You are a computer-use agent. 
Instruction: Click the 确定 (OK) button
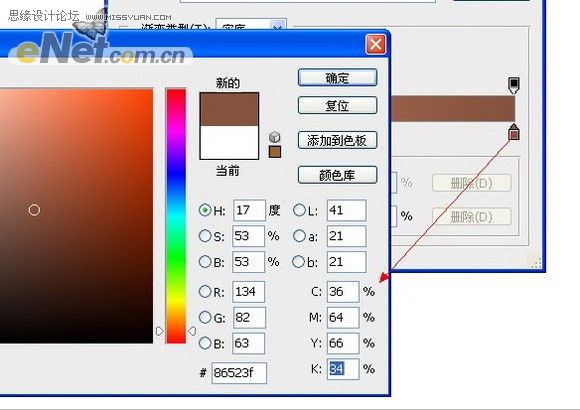pyautogui.click(x=337, y=78)
